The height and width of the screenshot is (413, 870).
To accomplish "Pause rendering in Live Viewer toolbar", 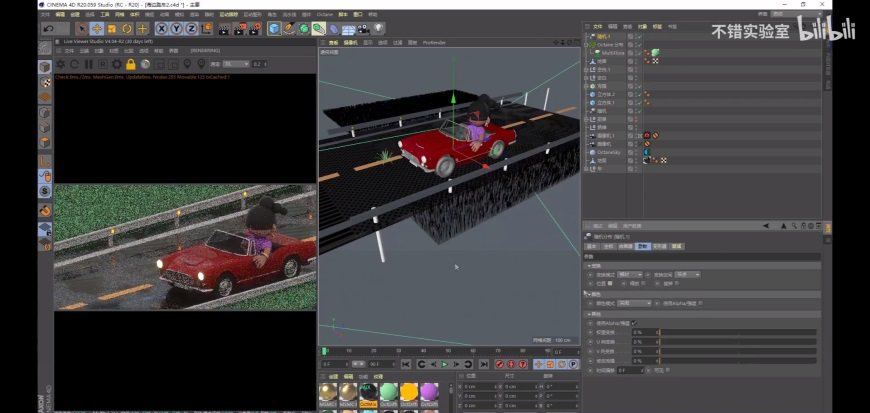I will [89, 64].
